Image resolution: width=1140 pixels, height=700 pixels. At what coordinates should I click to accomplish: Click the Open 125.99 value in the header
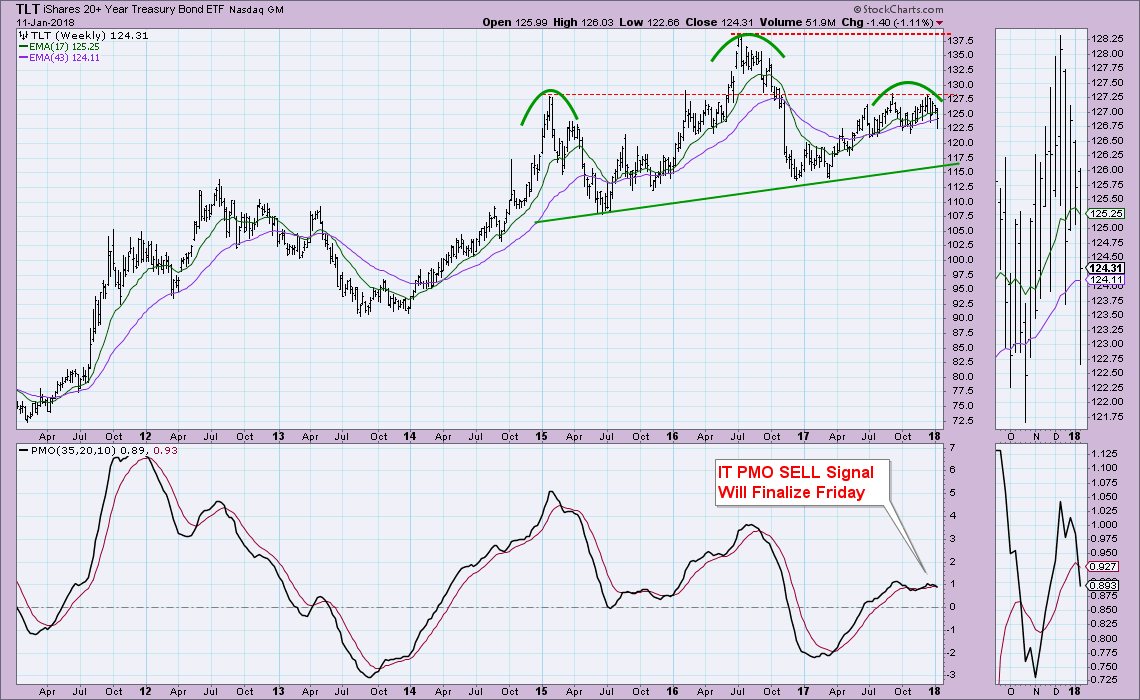514,23
